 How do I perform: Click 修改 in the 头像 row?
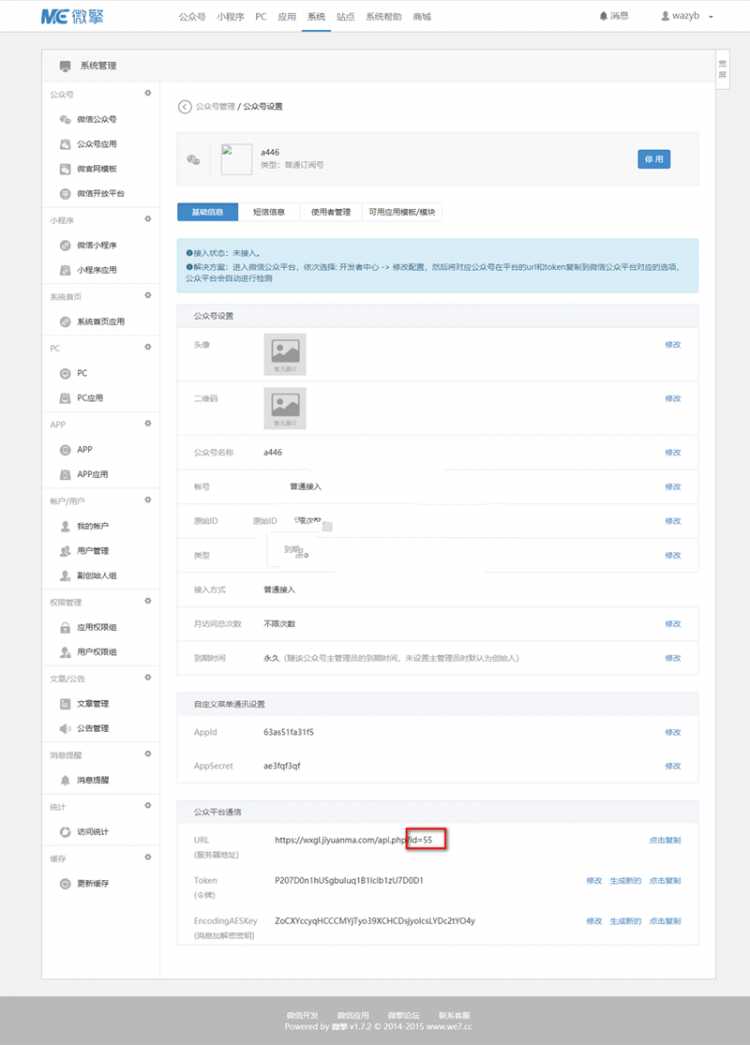coord(673,345)
